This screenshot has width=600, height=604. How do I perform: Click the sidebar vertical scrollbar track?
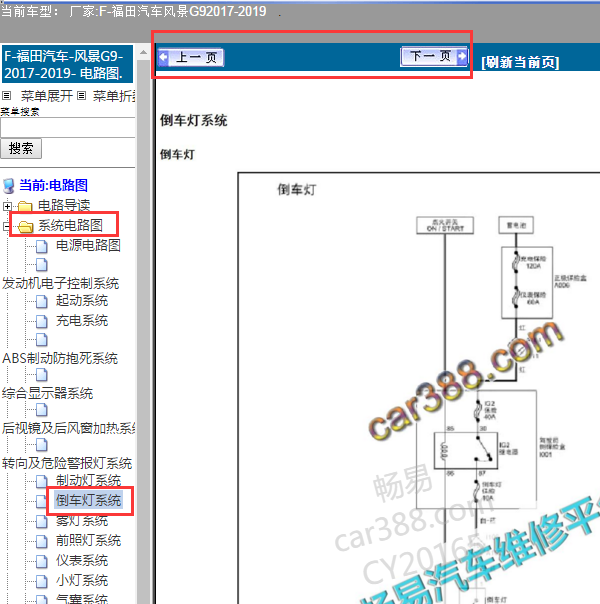pos(144,331)
